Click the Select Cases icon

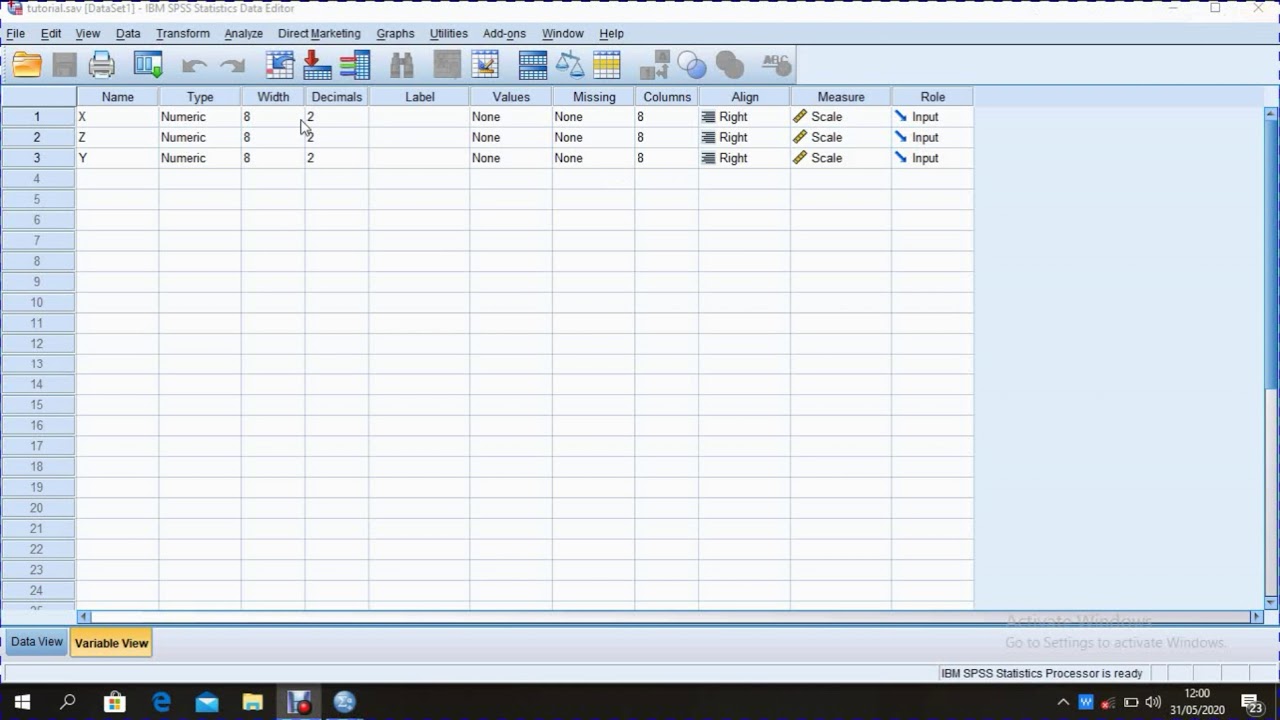607,66
